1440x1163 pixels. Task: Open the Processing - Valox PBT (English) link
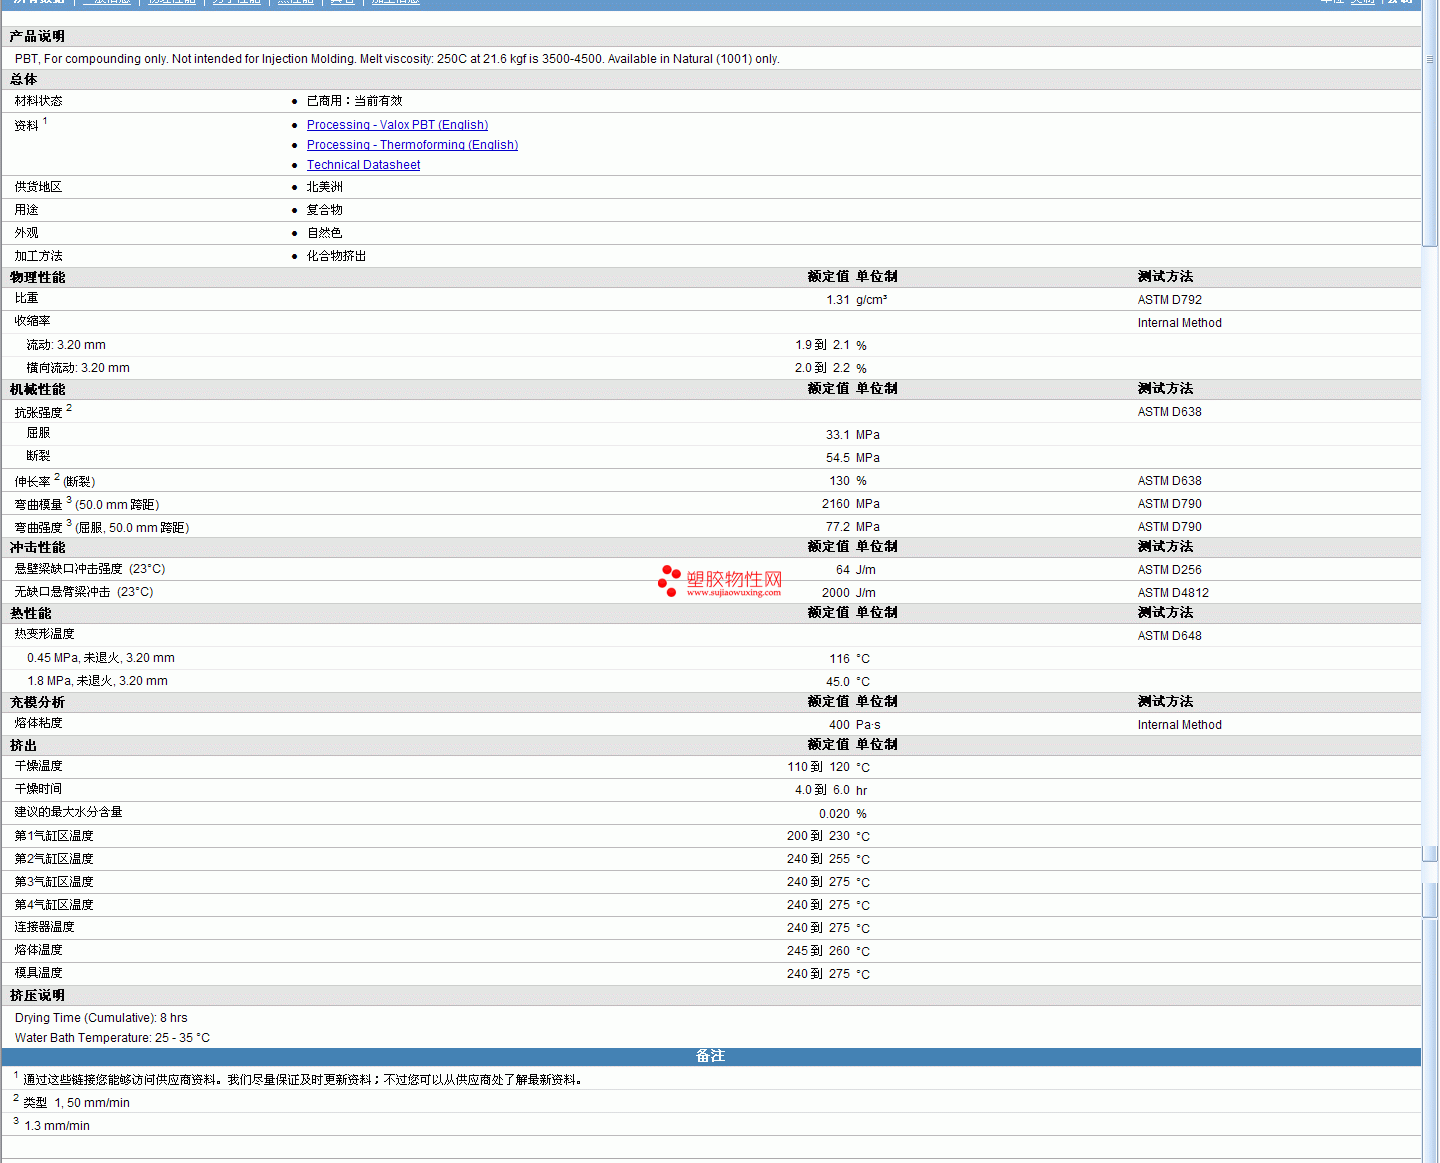pyautogui.click(x=397, y=125)
